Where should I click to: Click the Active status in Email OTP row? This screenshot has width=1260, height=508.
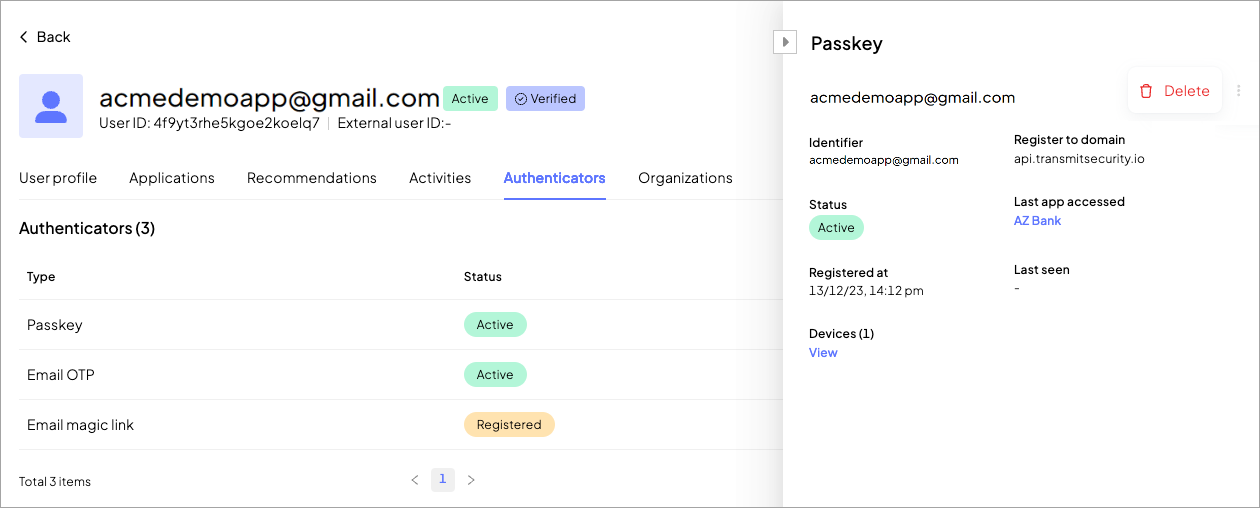click(495, 375)
